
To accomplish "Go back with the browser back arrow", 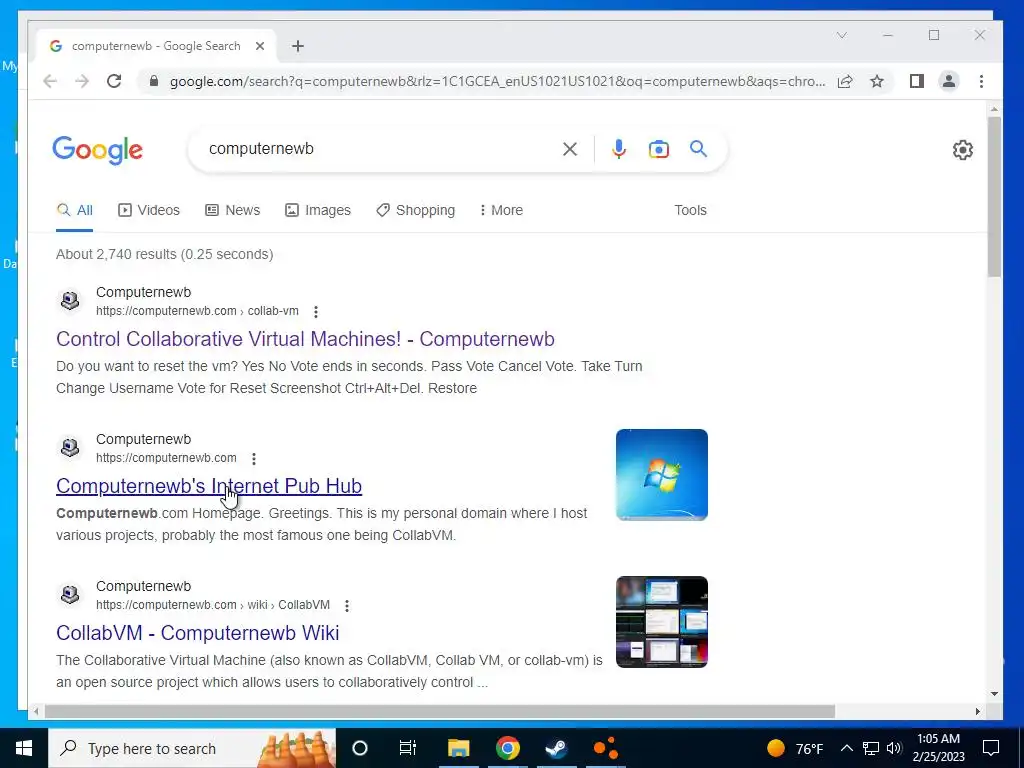I will (x=50, y=81).
